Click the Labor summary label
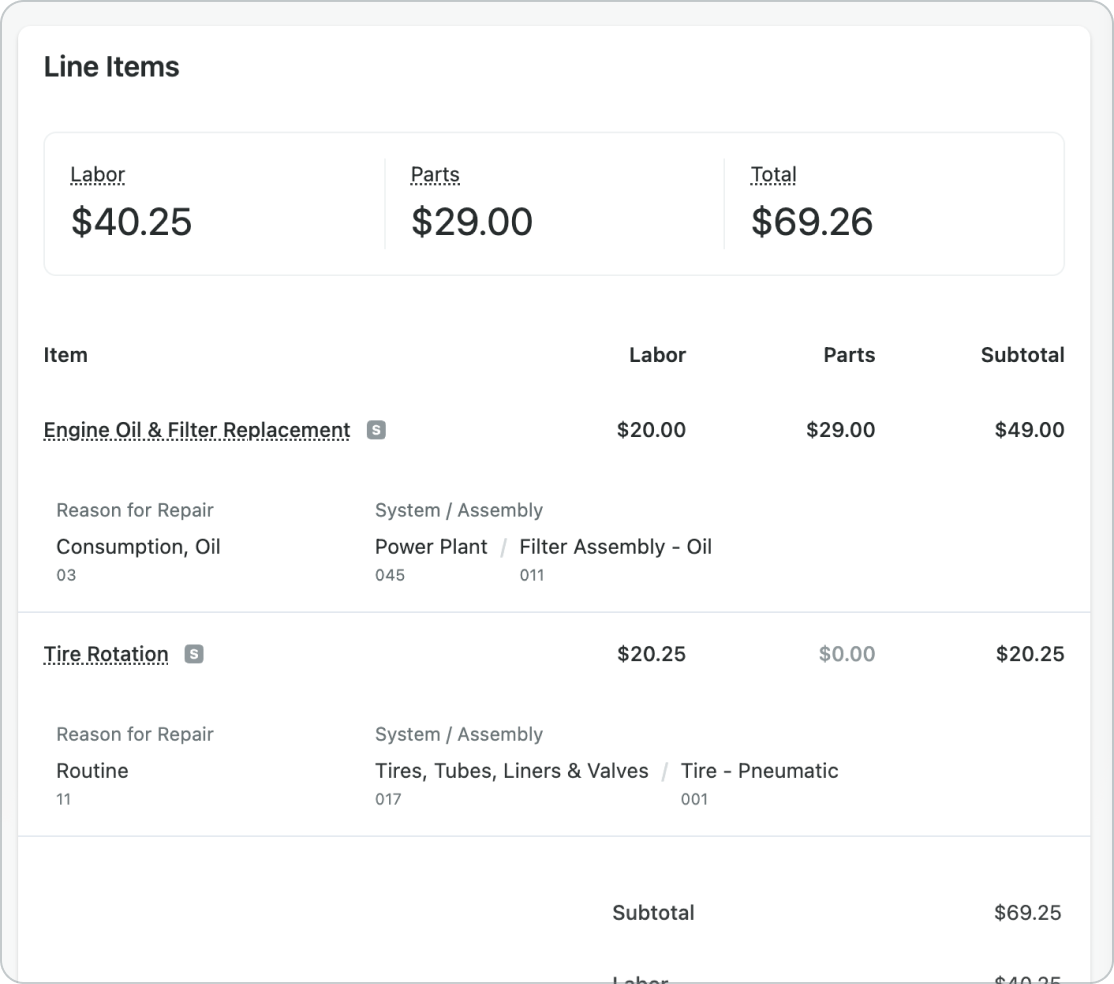The image size is (1114, 984). pos(97,174)
